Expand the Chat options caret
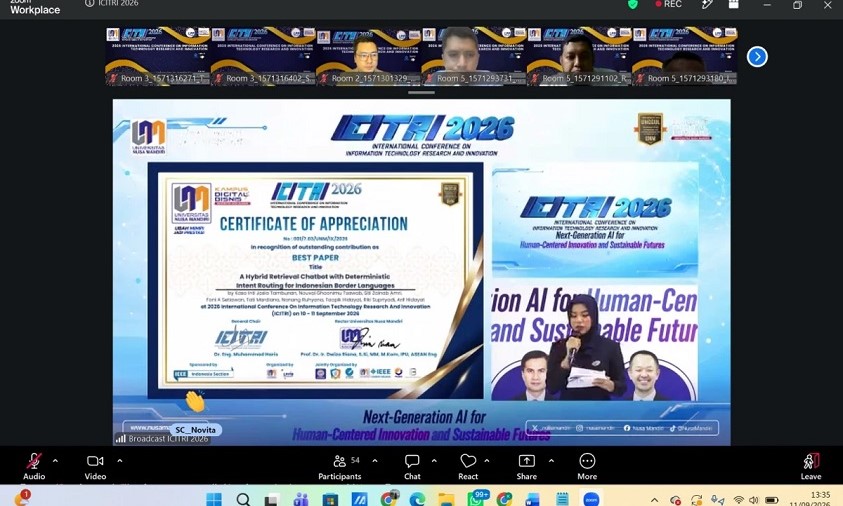This screenshot has width=843, height=506. tap(434, 461)
